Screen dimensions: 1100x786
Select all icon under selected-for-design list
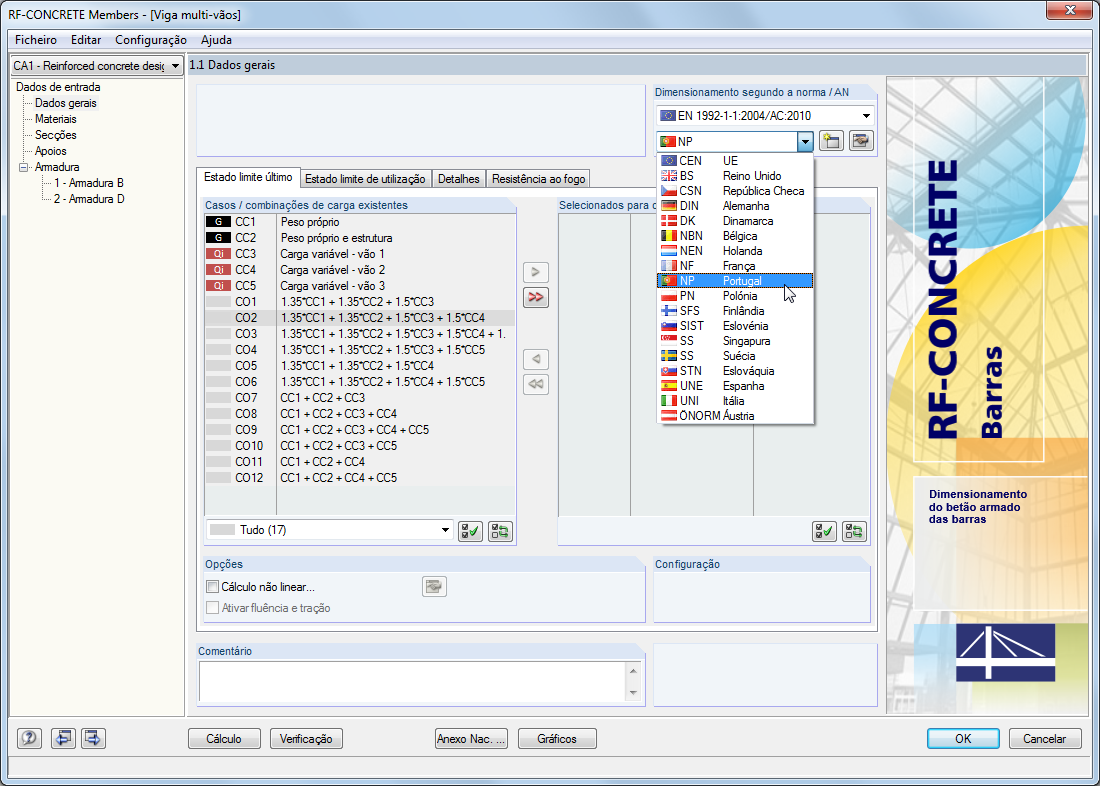point(824,531)
